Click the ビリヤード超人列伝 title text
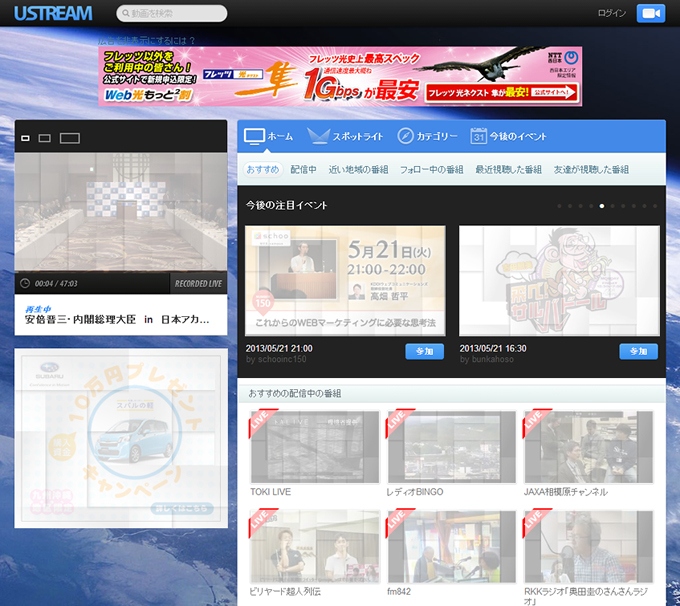Screen dimensions: 680x606 point(285,592)
